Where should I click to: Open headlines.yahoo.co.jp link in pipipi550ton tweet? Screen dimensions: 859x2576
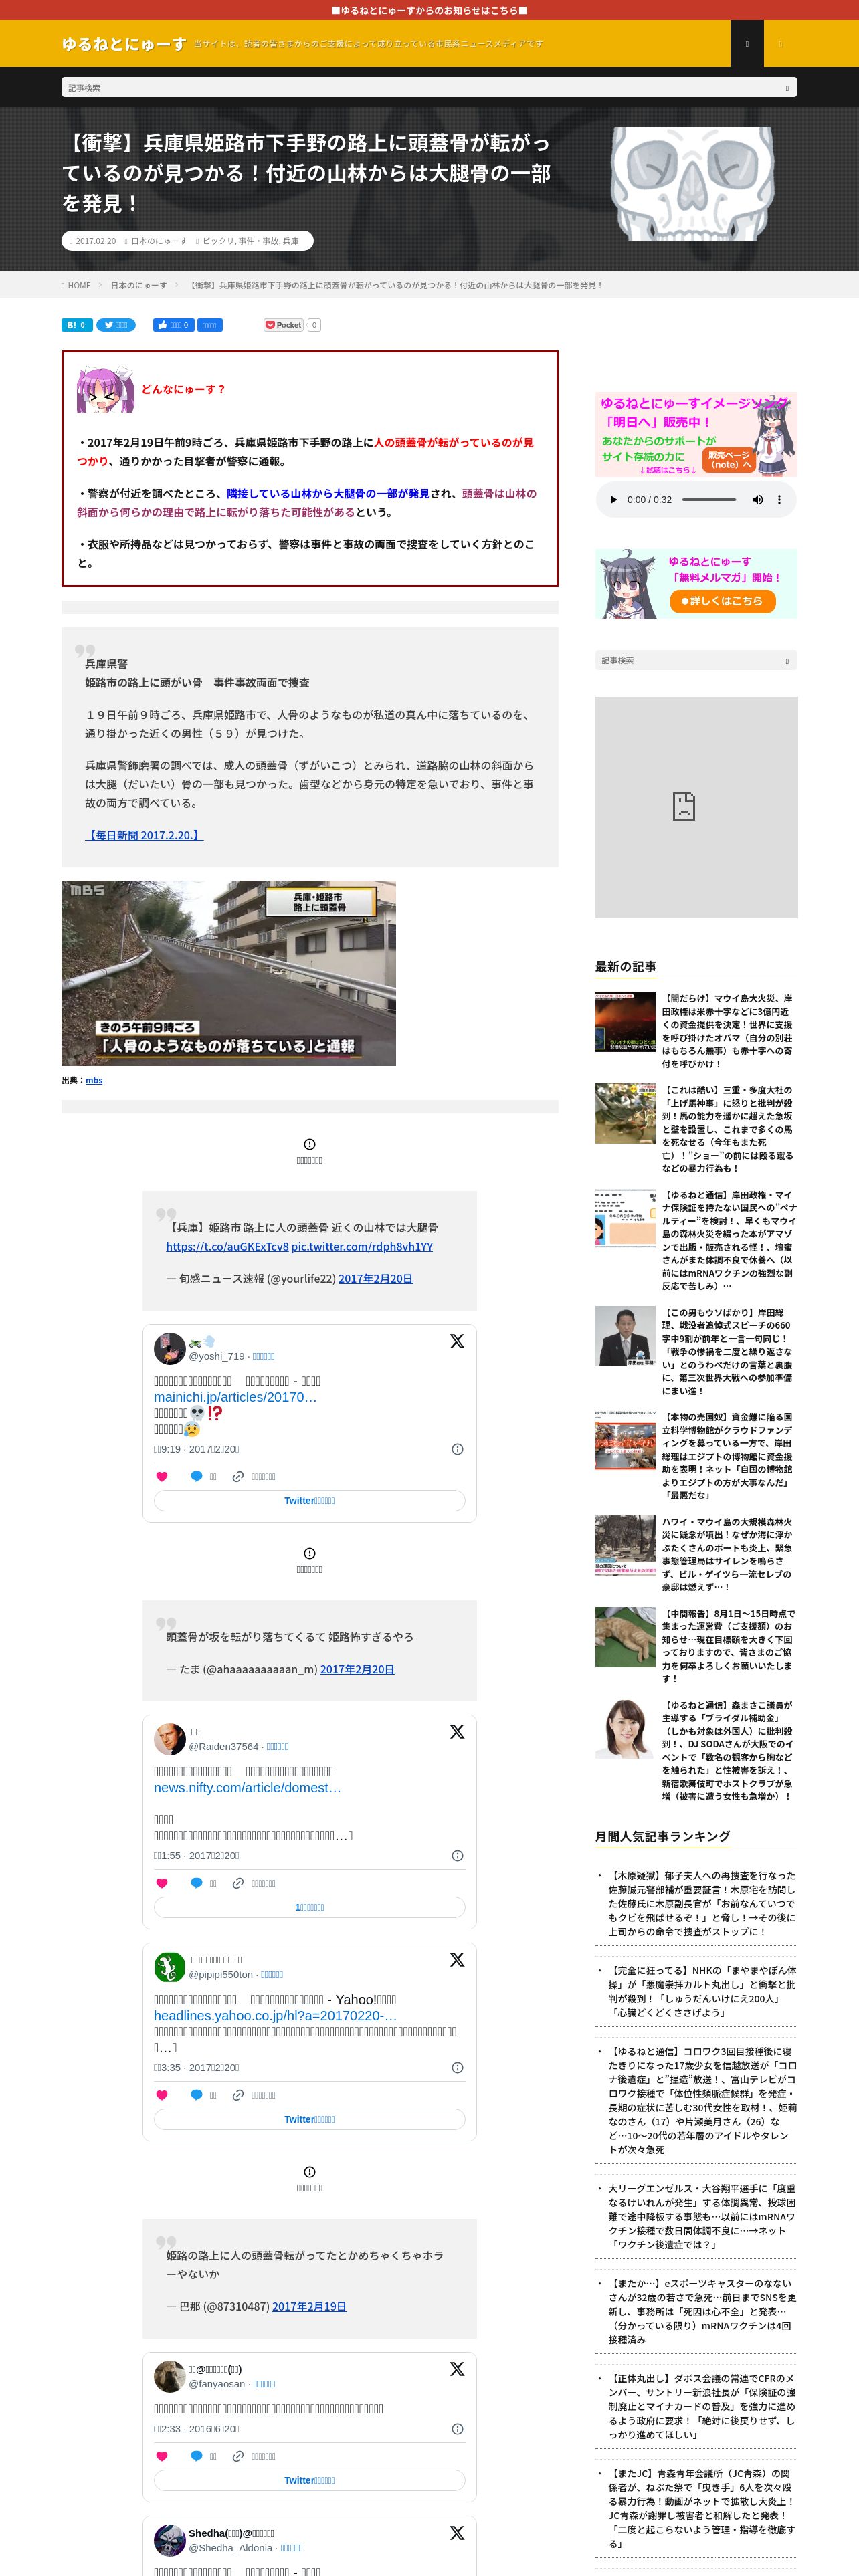coord(275,2015)
